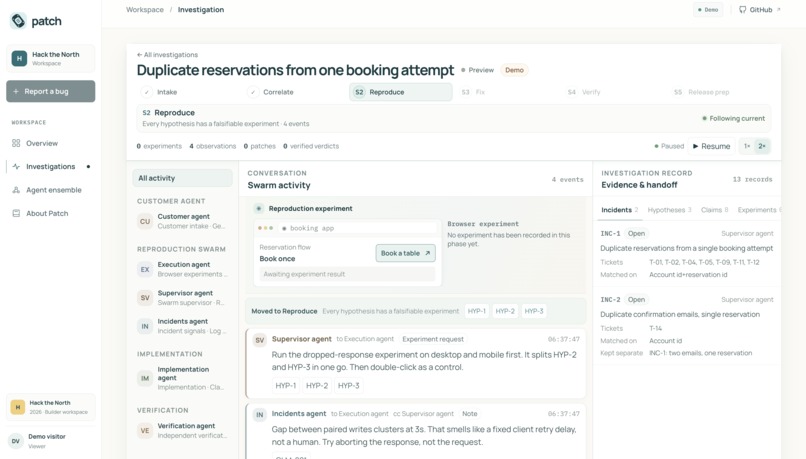
Task: Click the Agent ensemble person icon
Action: 16,190
